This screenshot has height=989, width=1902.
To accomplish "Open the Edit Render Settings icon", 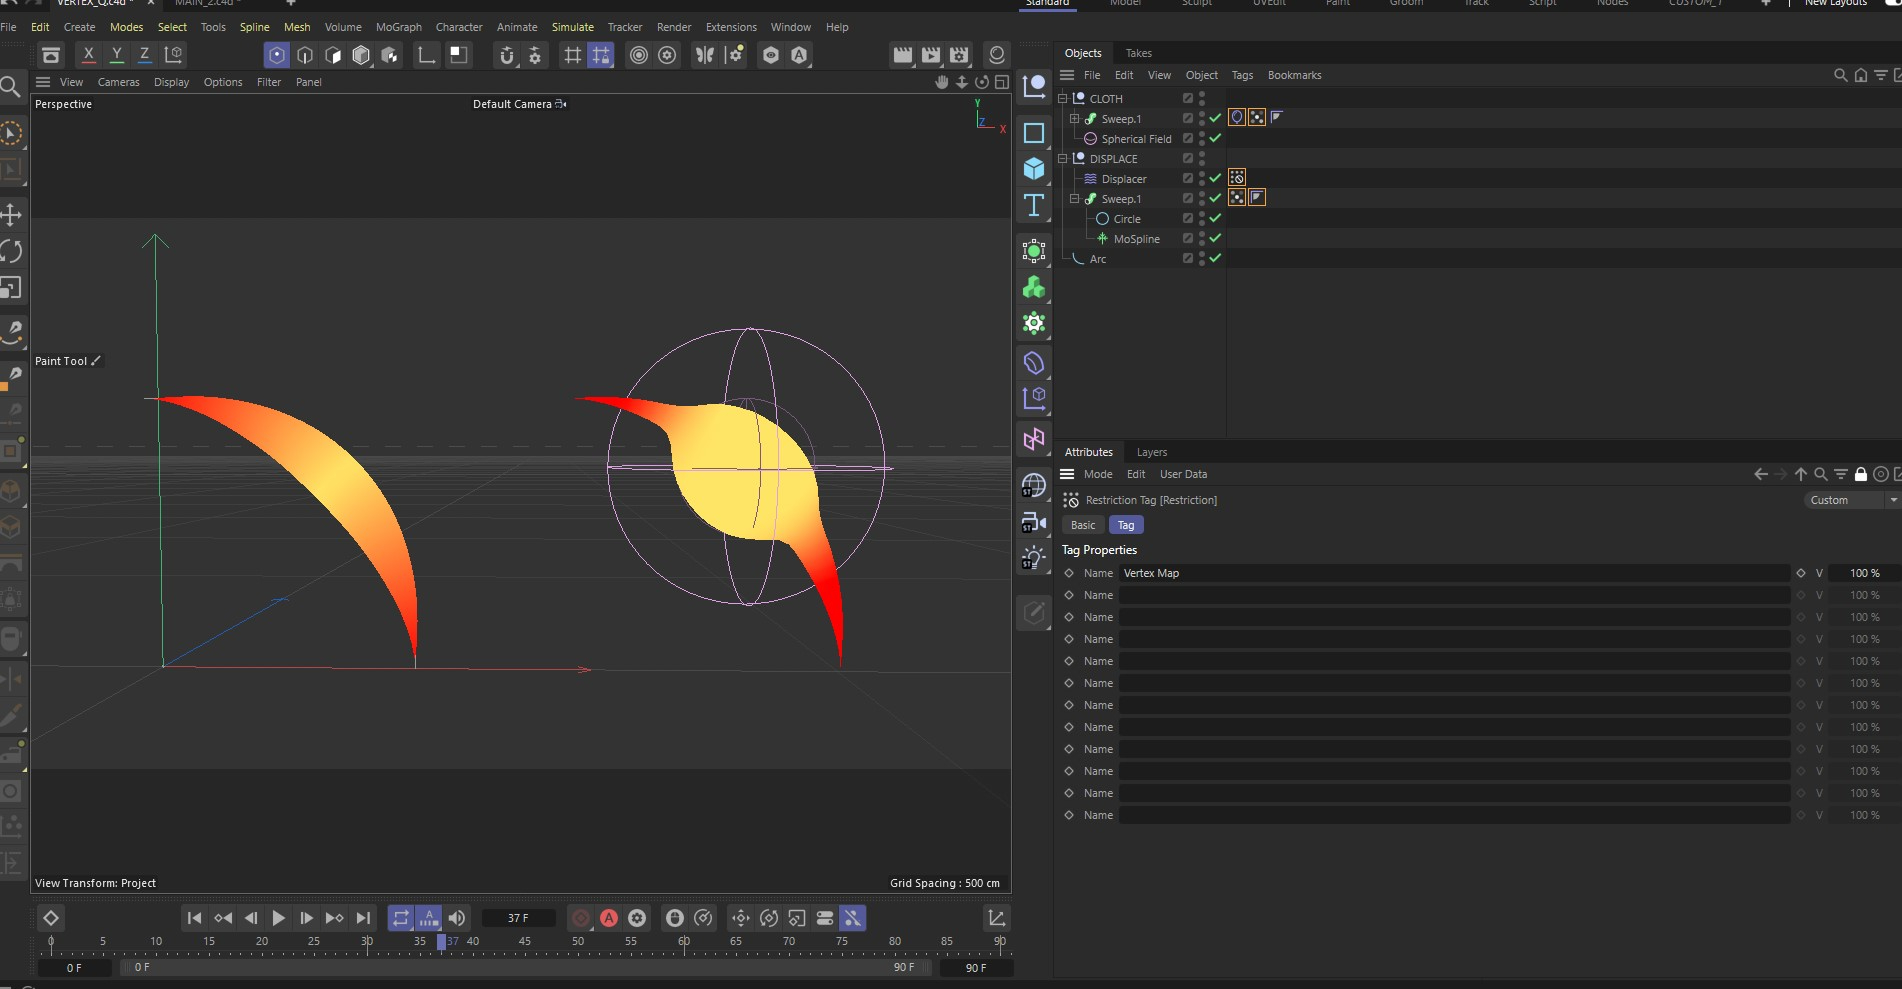I will tap(958, 55).
